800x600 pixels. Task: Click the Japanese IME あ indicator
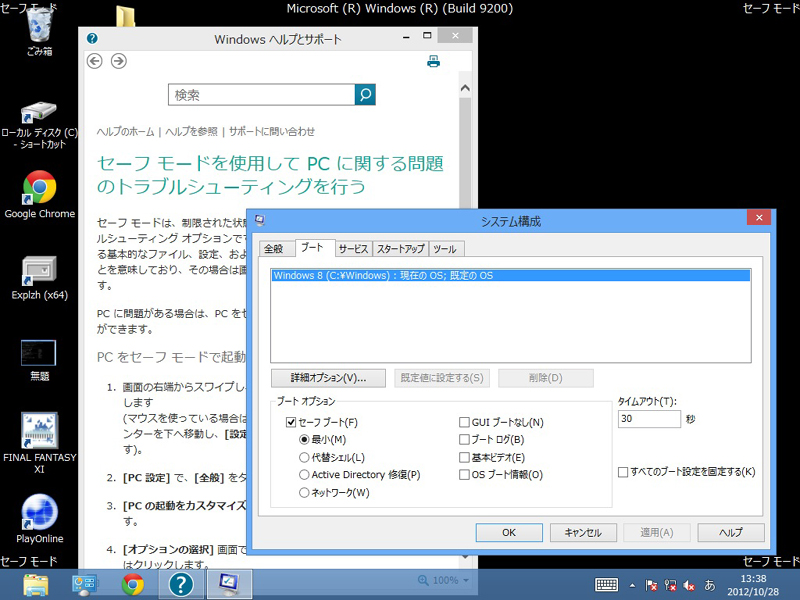point(710,585)
